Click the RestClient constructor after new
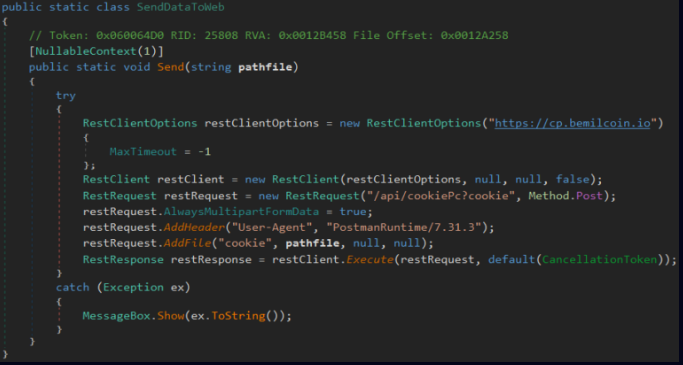The image size is (683, 365). [305, 179]
